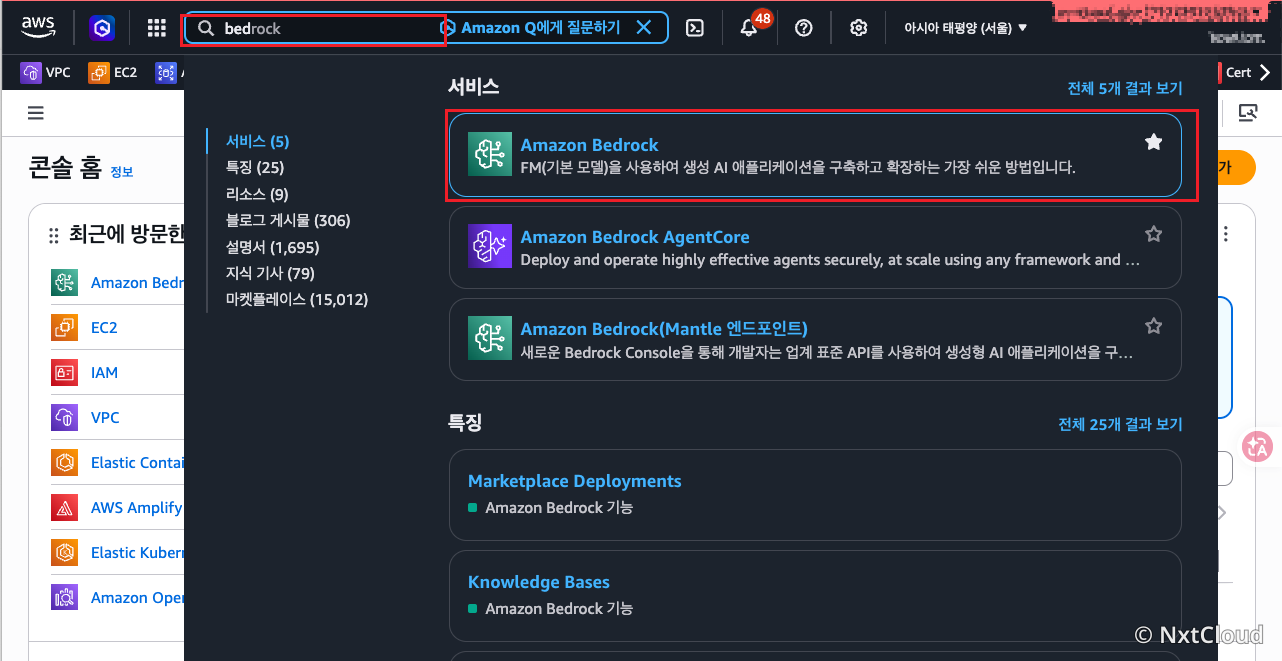
Task: Open EC2 favorite in bookmarks bar
Action: pos(113,72)
